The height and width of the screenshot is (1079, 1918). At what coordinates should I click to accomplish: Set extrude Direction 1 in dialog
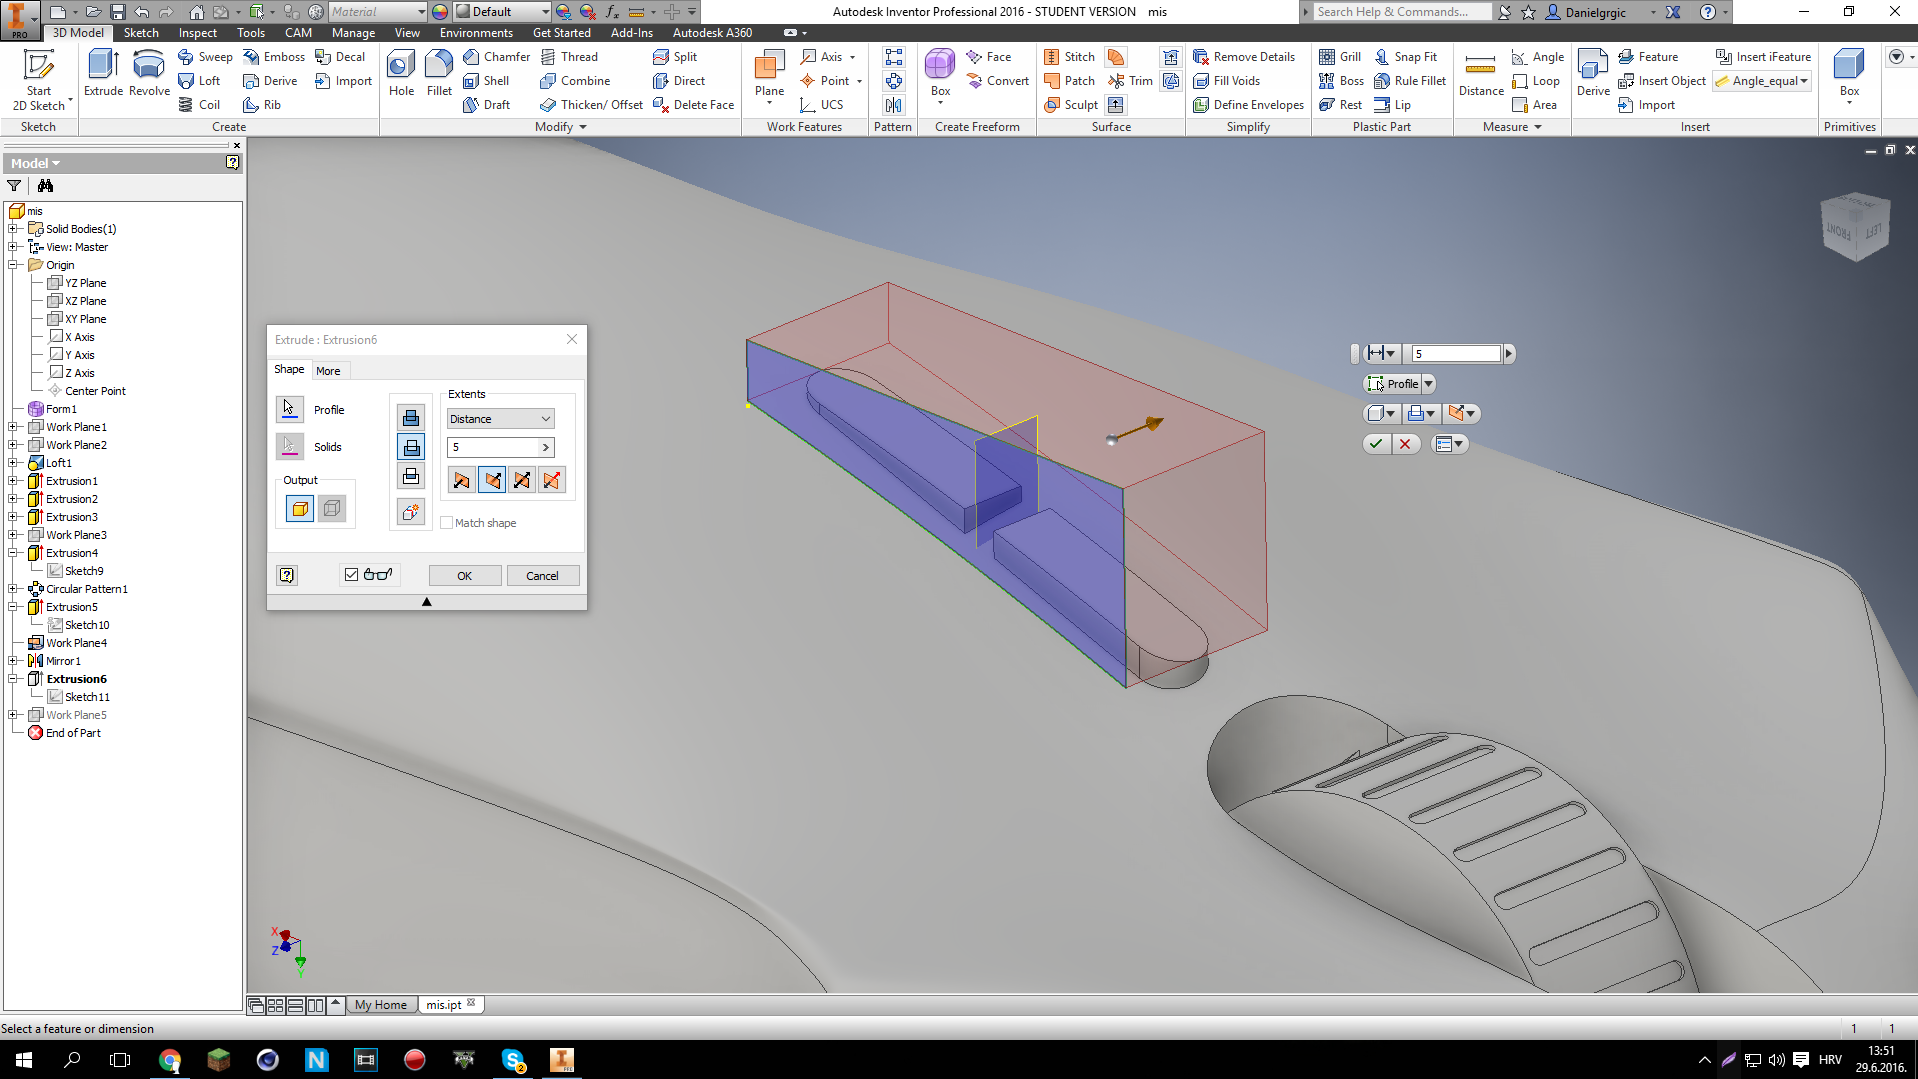[x=461, y=480]
